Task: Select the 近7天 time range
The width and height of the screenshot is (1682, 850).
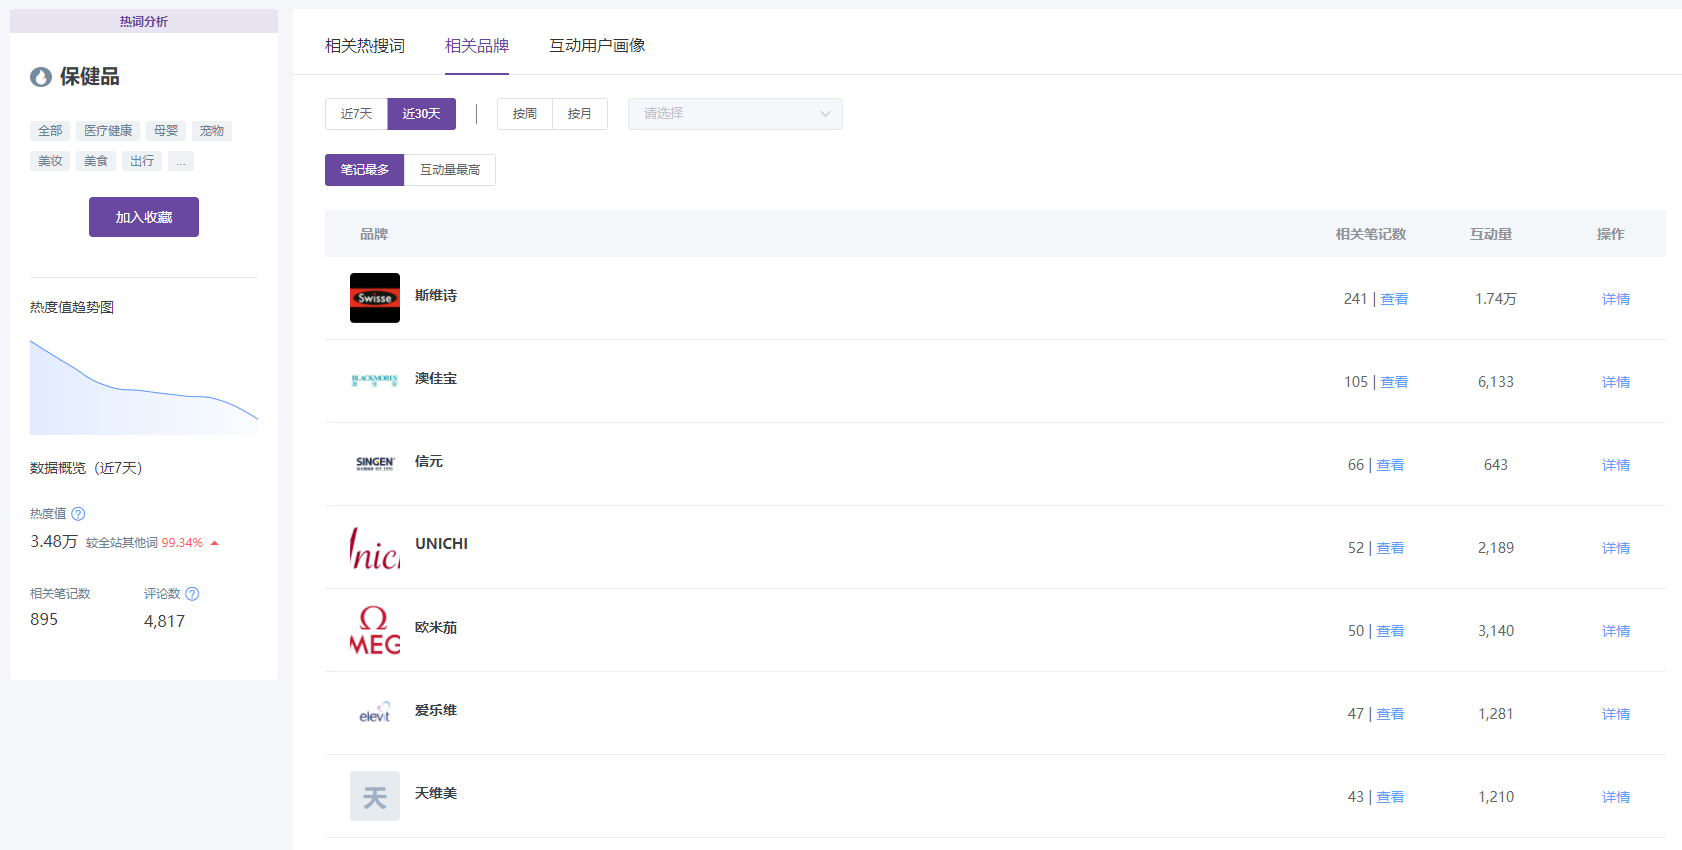Action: tap(356, 114)
